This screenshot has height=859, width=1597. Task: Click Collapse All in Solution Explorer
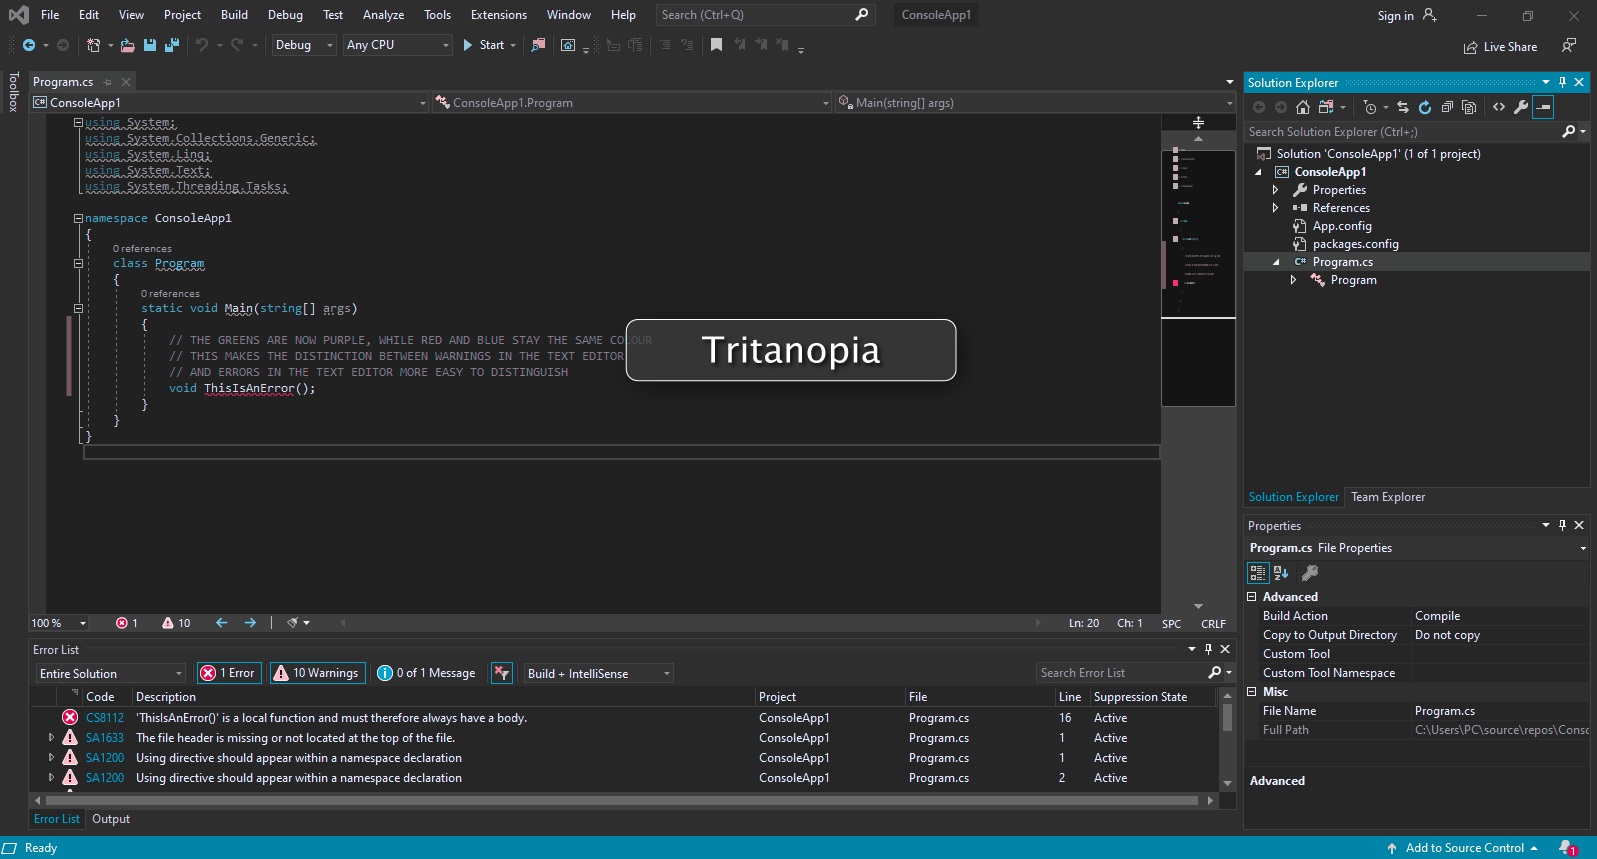click(x=1447, y=107)
